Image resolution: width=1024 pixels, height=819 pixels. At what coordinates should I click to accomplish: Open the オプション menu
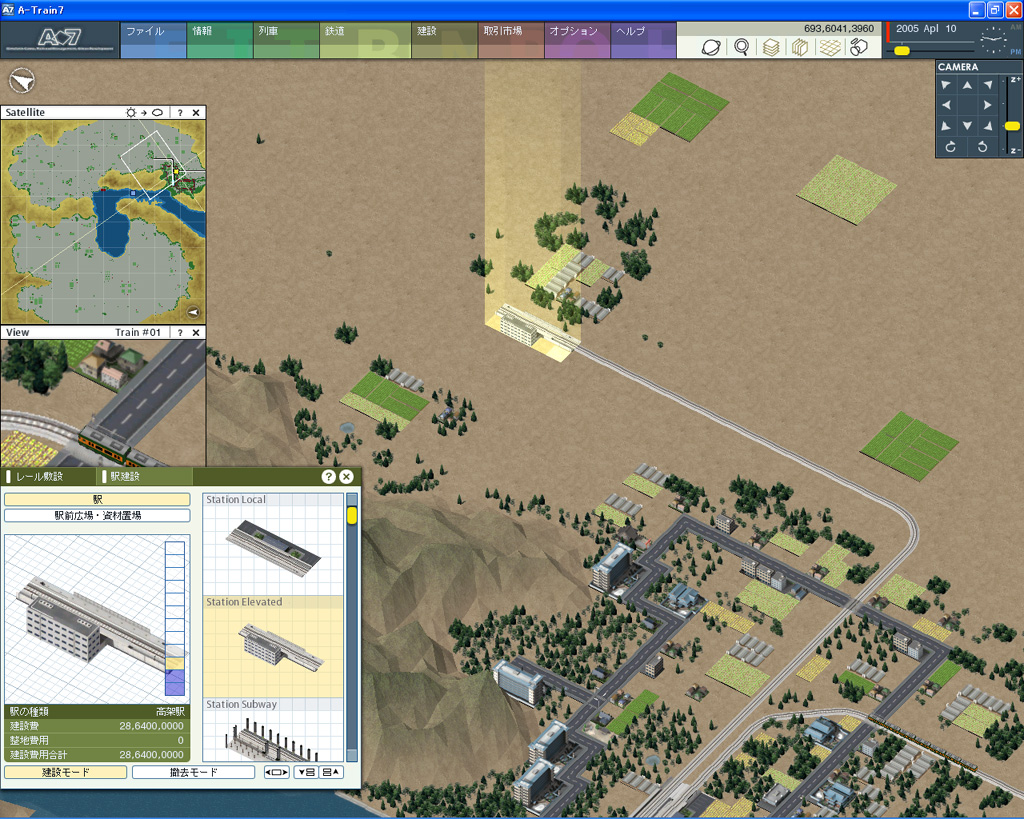(x=577, y=40)
